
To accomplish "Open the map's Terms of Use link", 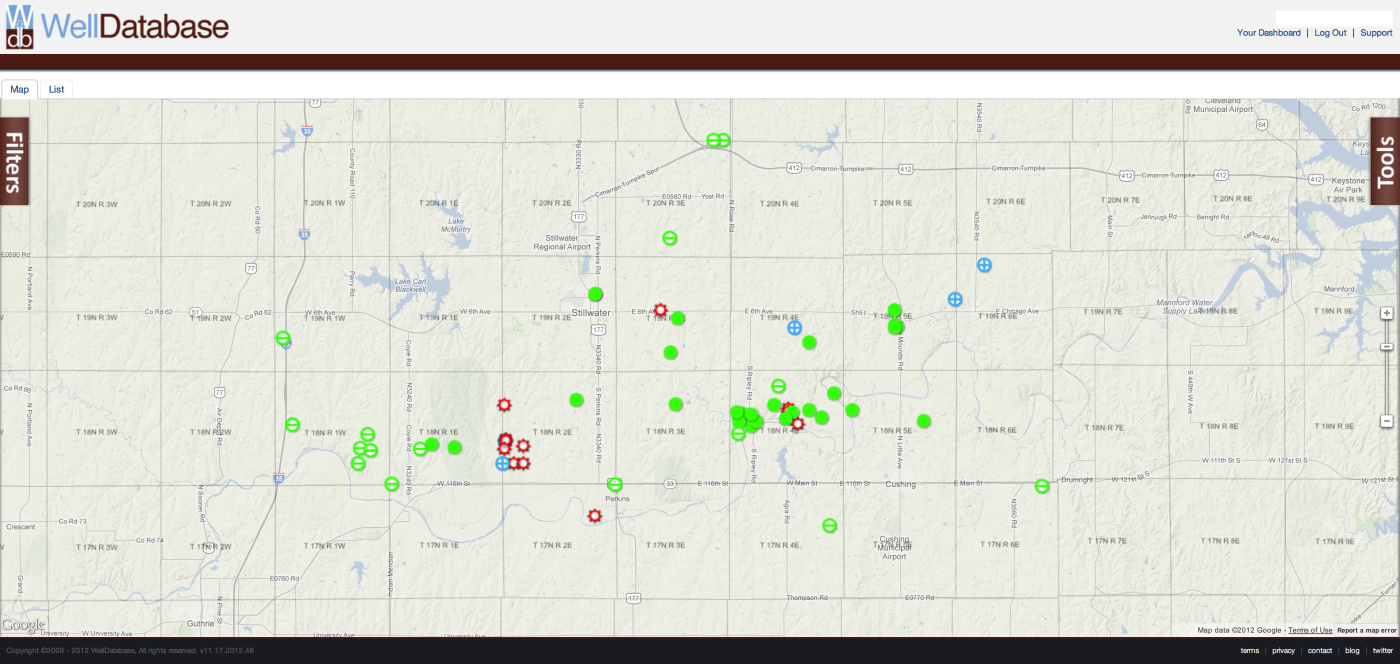I will click(1310, 630).
